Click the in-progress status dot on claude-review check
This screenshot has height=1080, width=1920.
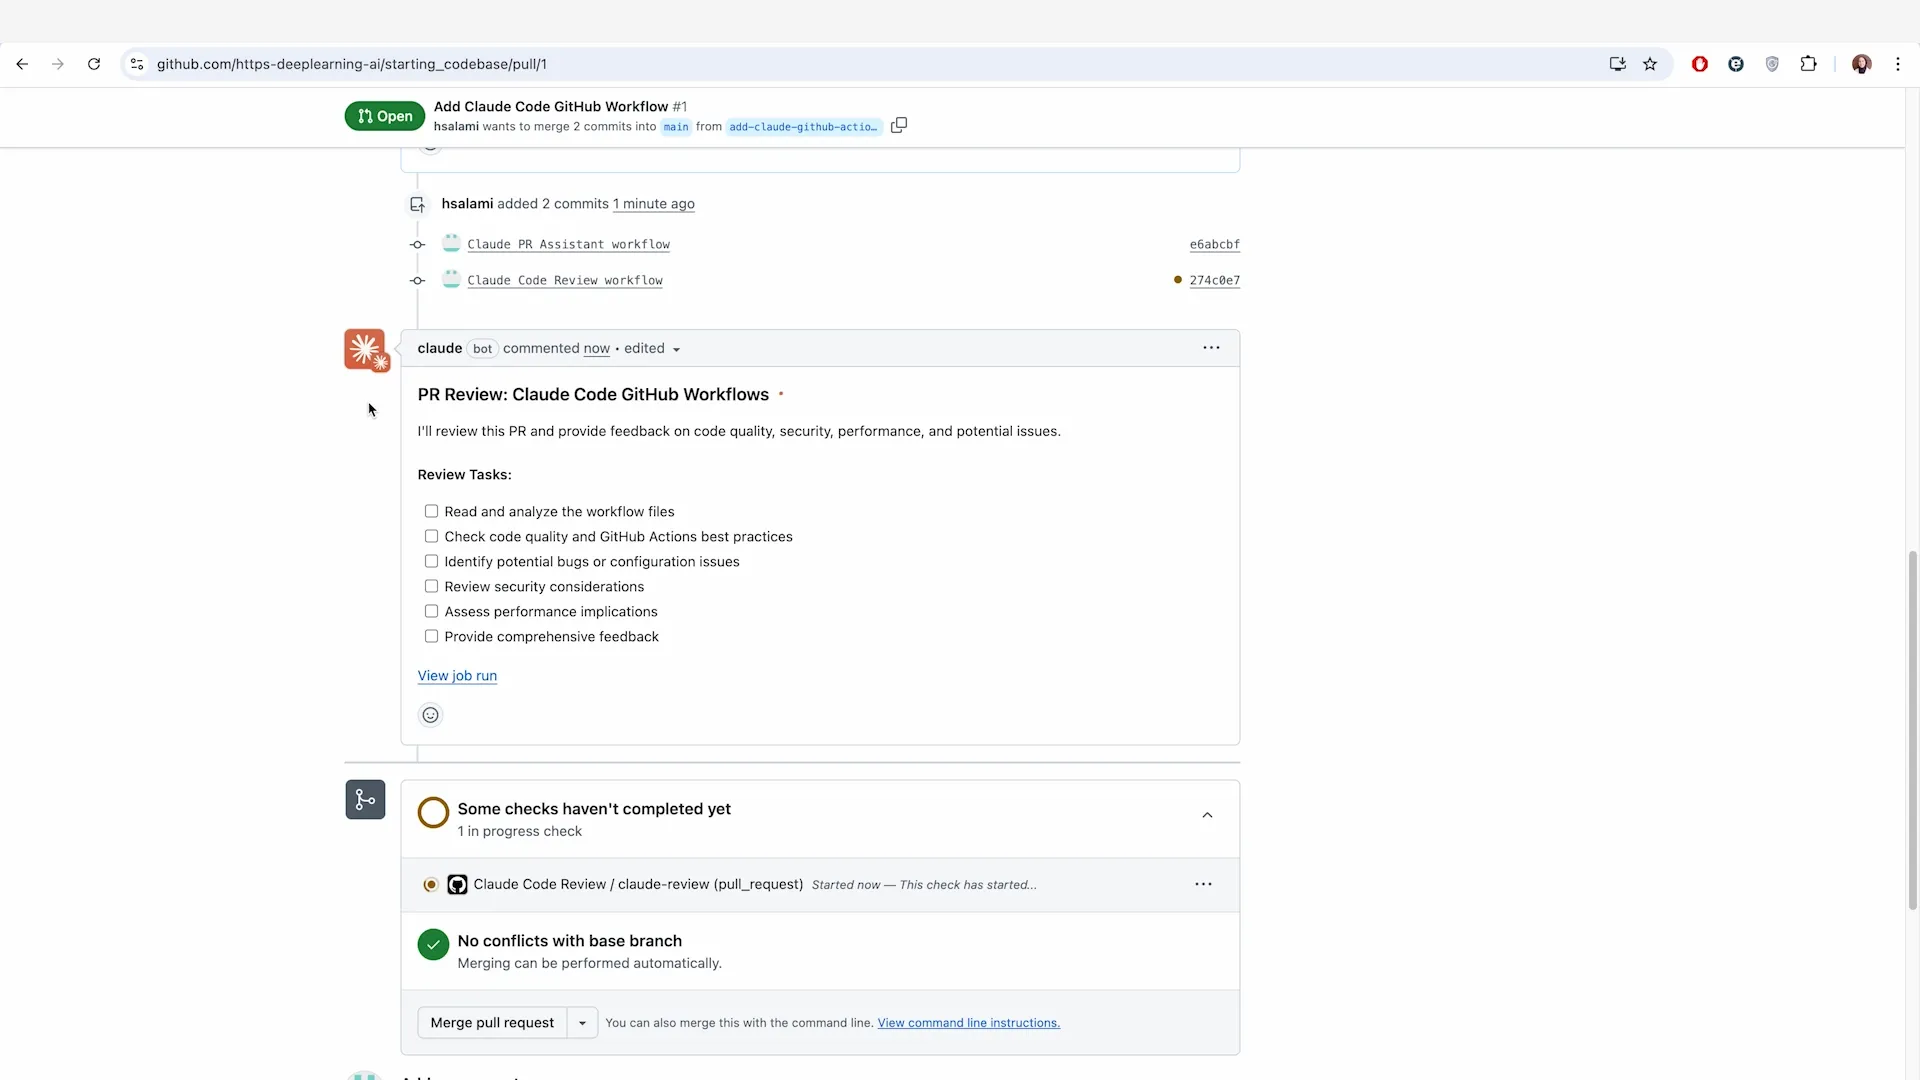431,885
